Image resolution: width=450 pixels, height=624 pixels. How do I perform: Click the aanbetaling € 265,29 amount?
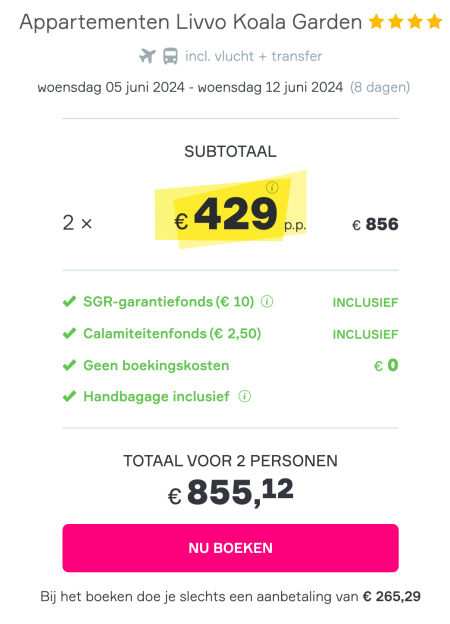pyautogui.click(x=392, y=597)
